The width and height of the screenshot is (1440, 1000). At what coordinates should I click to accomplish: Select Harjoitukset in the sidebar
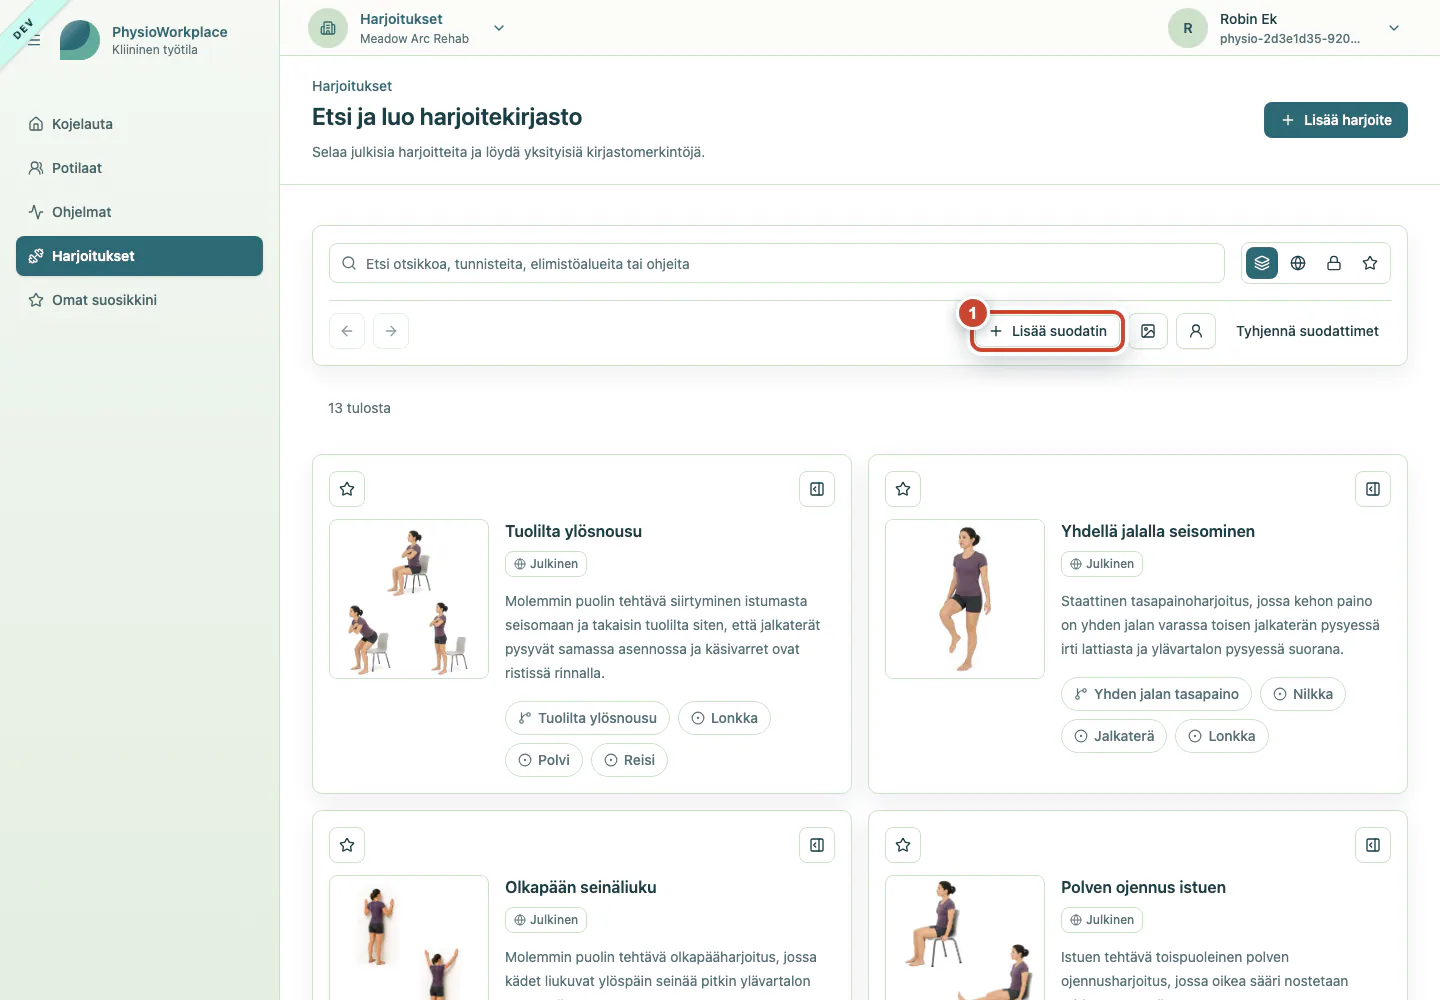tap(139, 256)
